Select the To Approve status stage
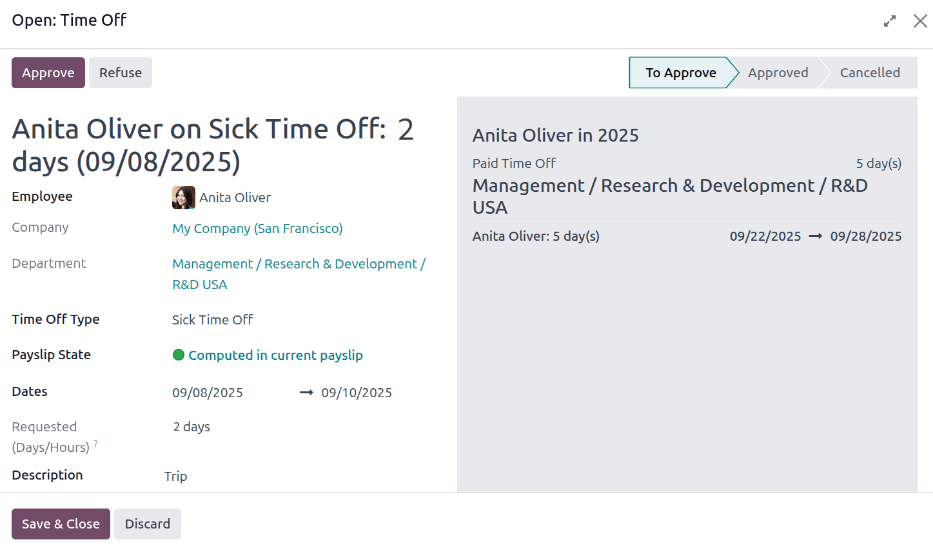Viewport: 933px width, 551px height. click(680, 73)
